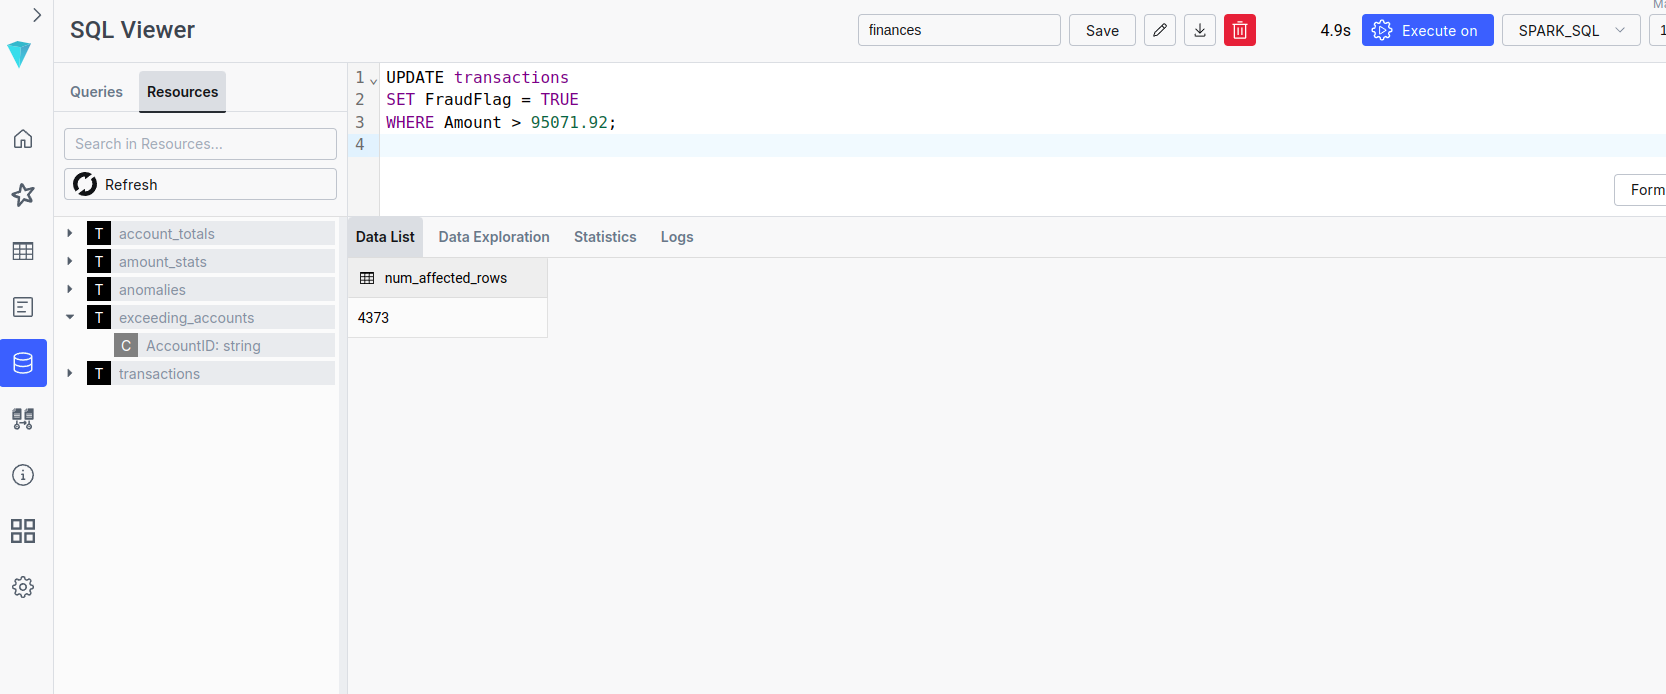Expand the amount_stats table node
1666x694 pixels.
[x=70, y=261]
